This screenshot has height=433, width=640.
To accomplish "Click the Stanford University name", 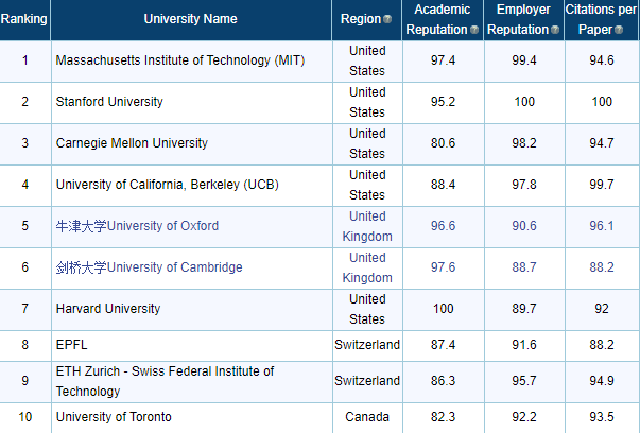I will point(109,102).
